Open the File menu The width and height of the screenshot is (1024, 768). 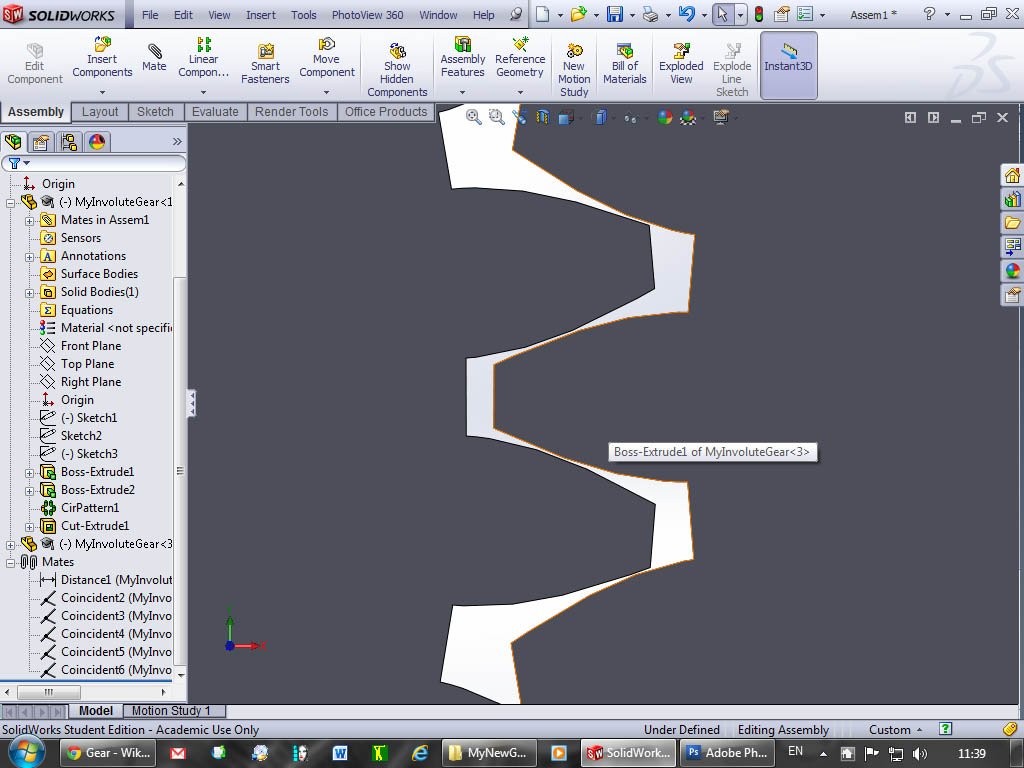[x=150, y=14]
